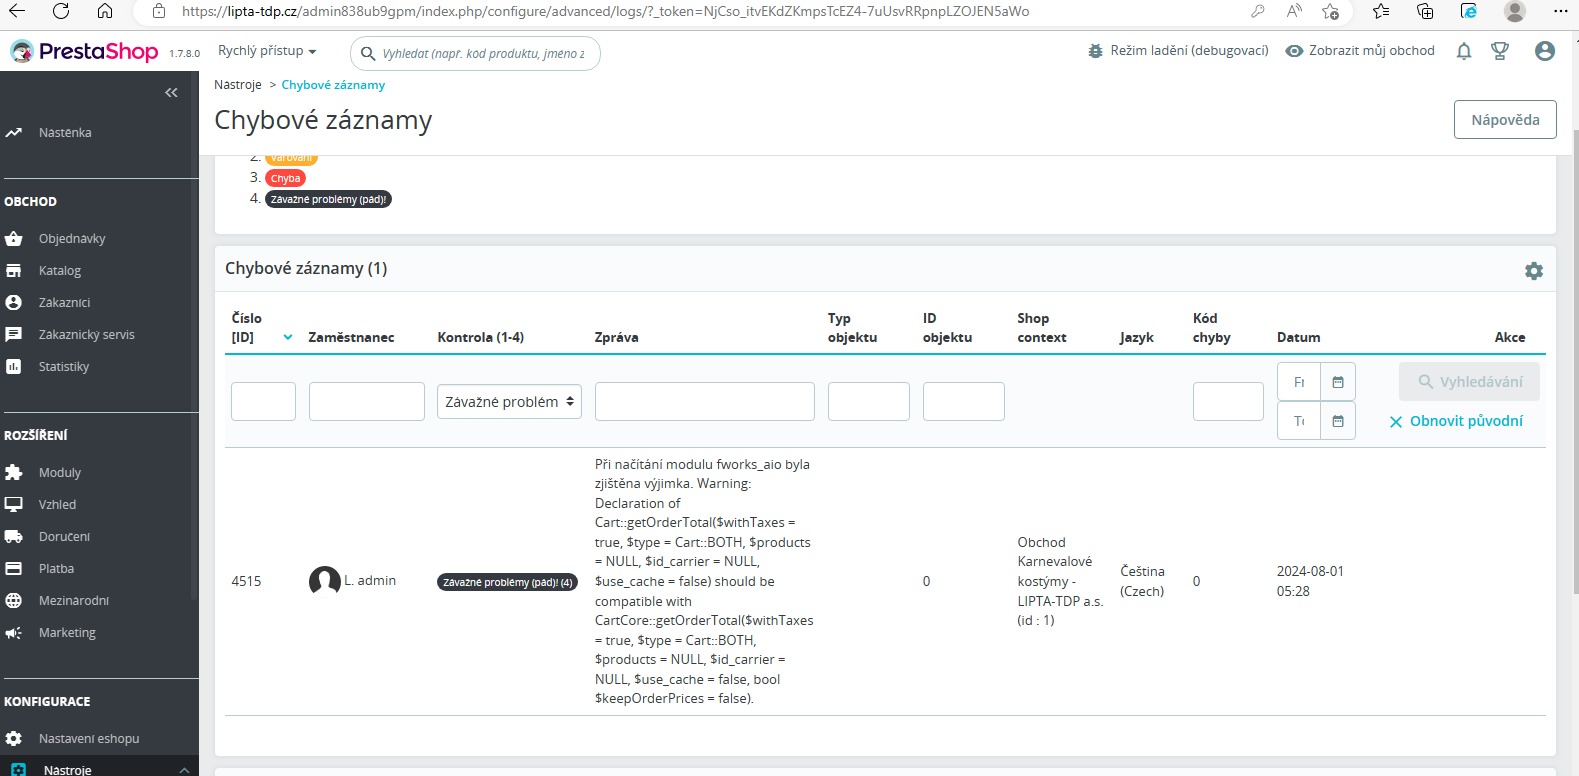
Task: Click the Vyhledávání search button
Action: coord(1469,382)
